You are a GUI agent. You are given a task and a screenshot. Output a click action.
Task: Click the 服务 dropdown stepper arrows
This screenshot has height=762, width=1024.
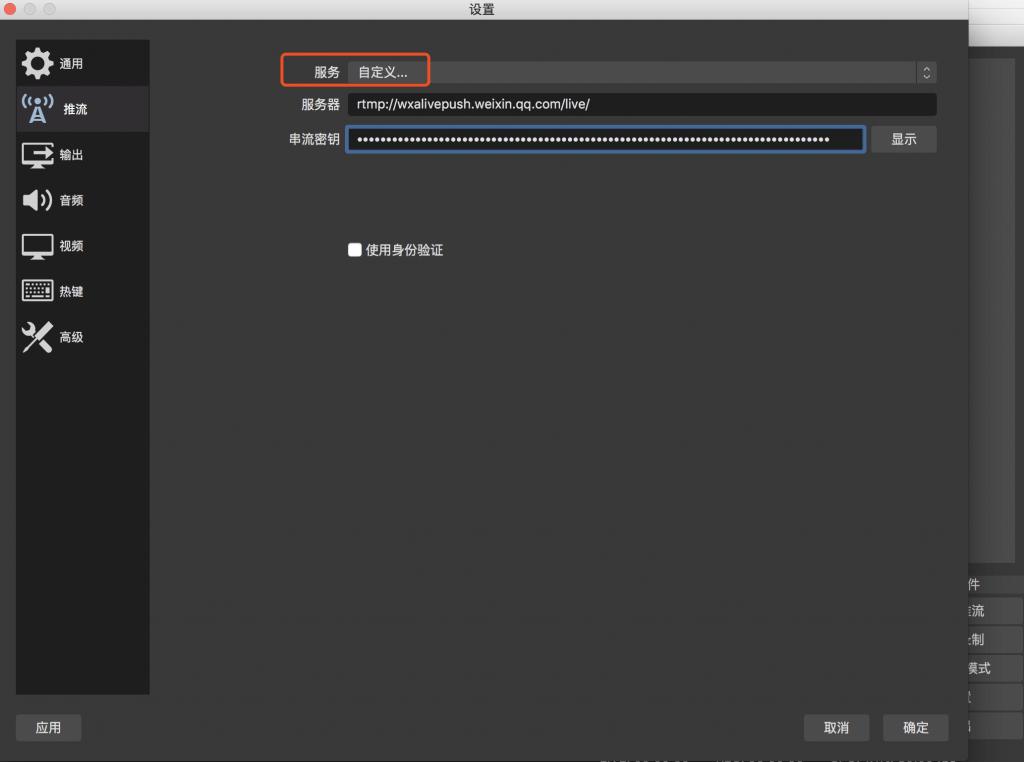click(926, 72)
